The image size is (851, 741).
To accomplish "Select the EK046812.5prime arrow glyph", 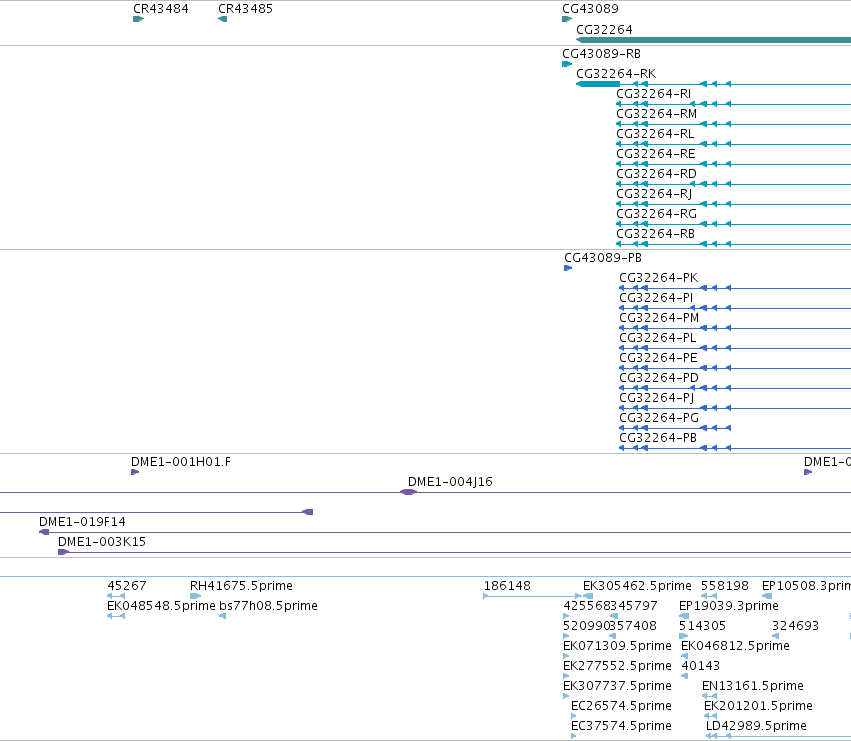I will point(684,656).
